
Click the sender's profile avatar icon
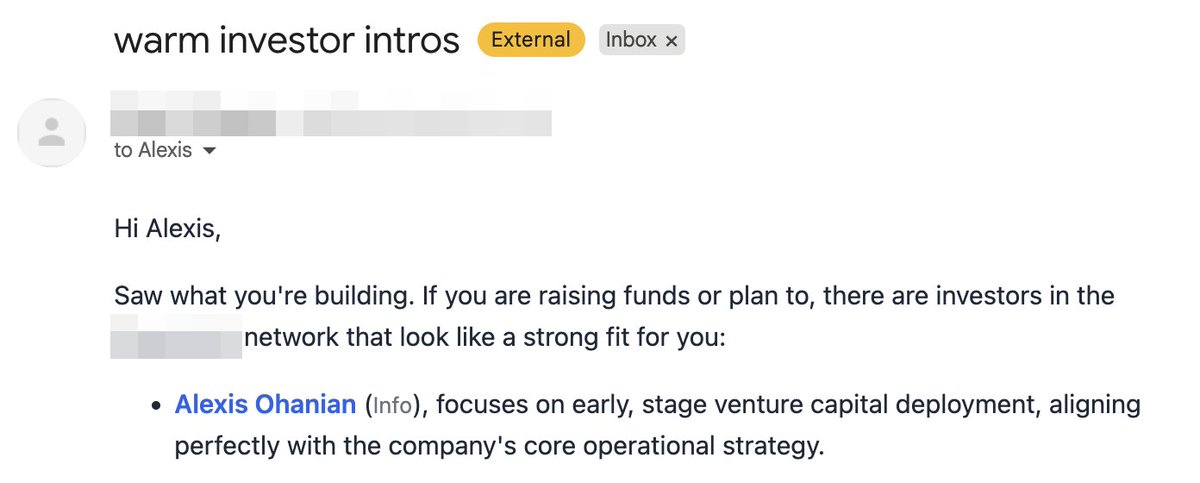pos(52,132)
